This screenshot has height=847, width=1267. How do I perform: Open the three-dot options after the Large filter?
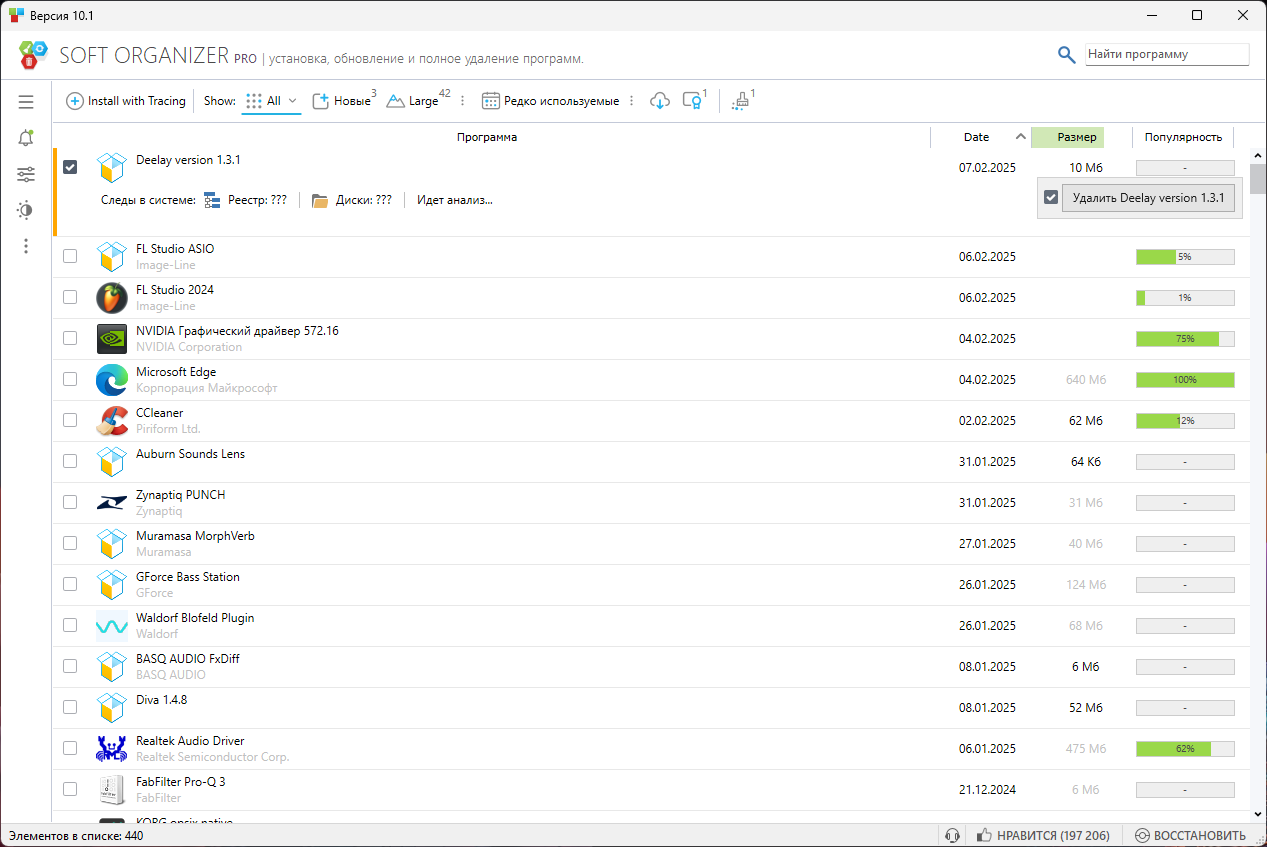click(462, 101)
